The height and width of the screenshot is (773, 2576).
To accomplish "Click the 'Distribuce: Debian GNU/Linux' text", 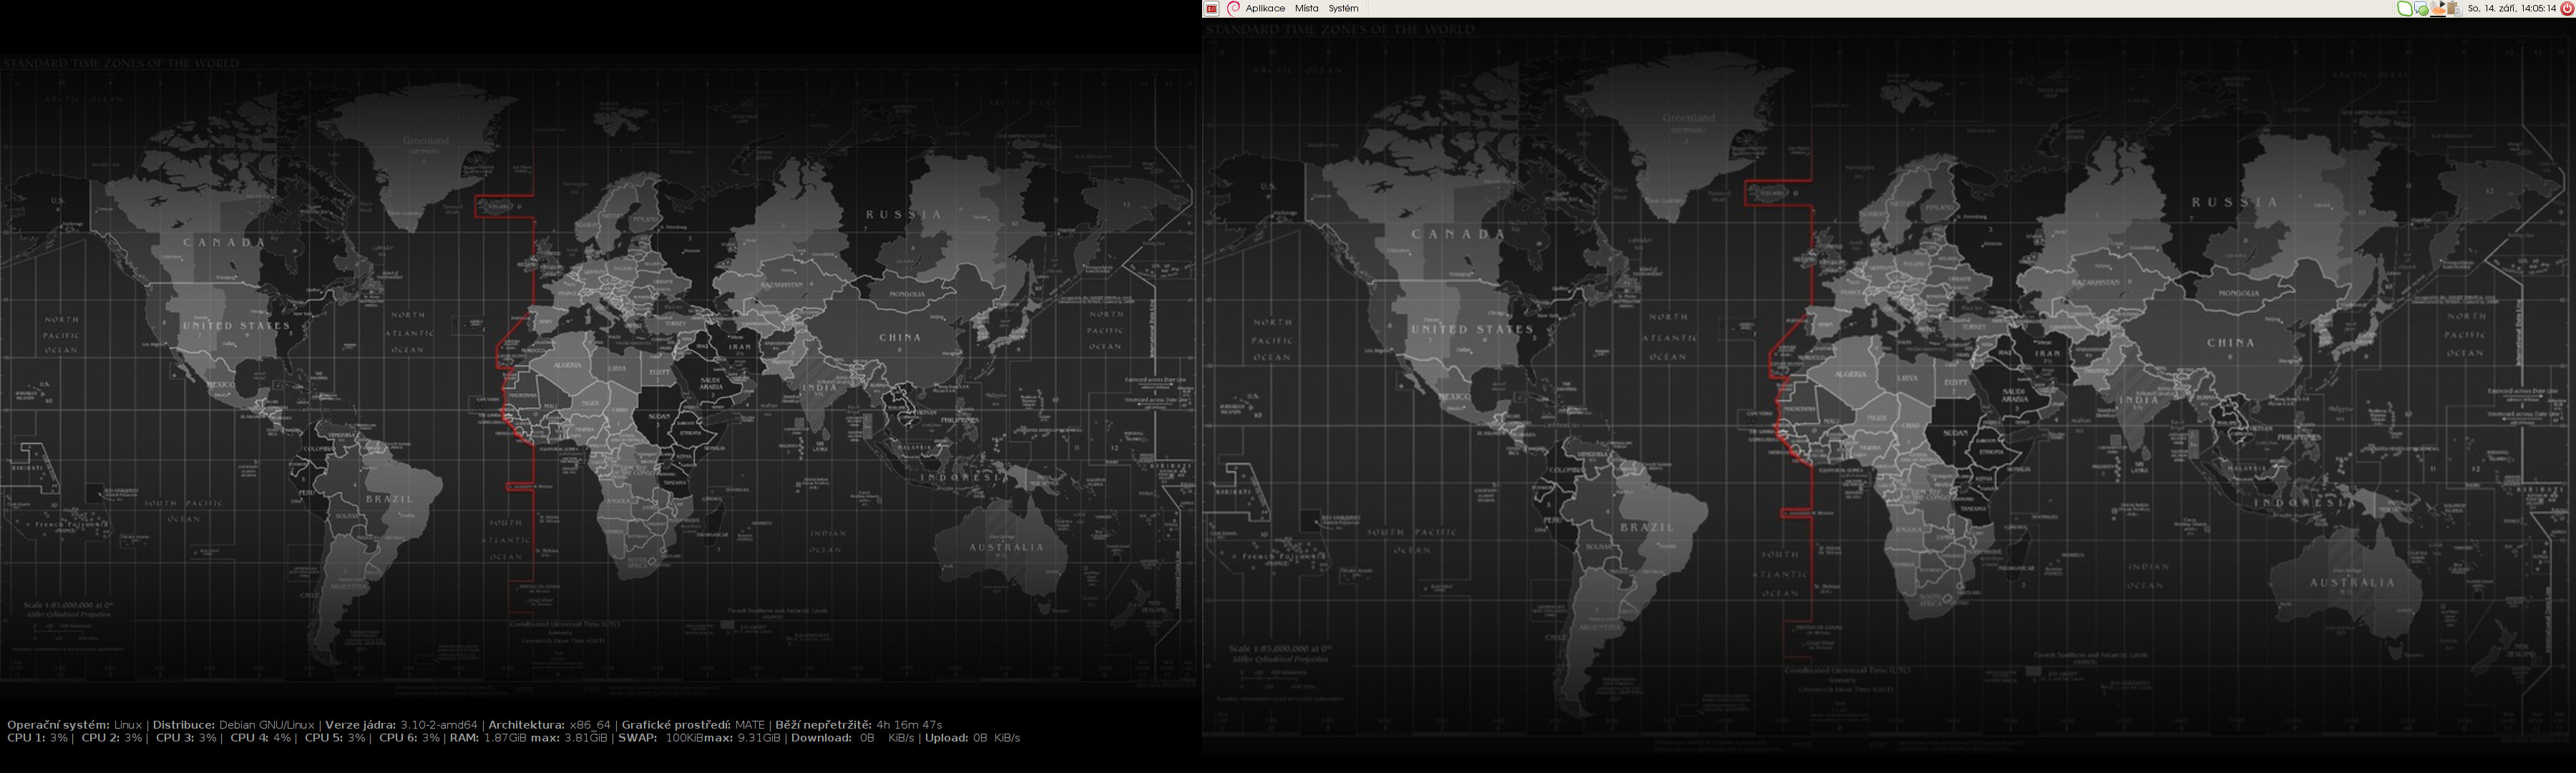I will point(233,724).
